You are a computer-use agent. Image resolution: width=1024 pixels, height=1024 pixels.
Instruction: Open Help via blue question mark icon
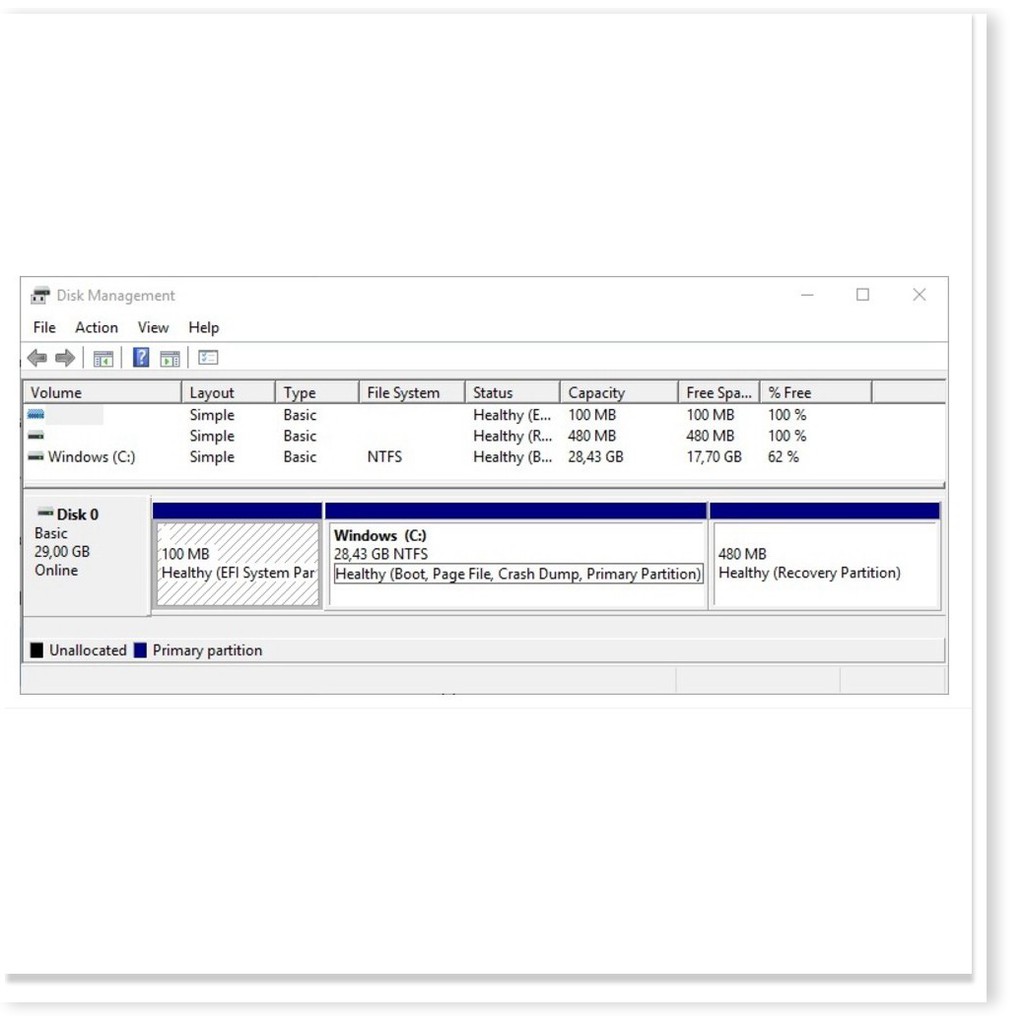click(x=141, y=358)
